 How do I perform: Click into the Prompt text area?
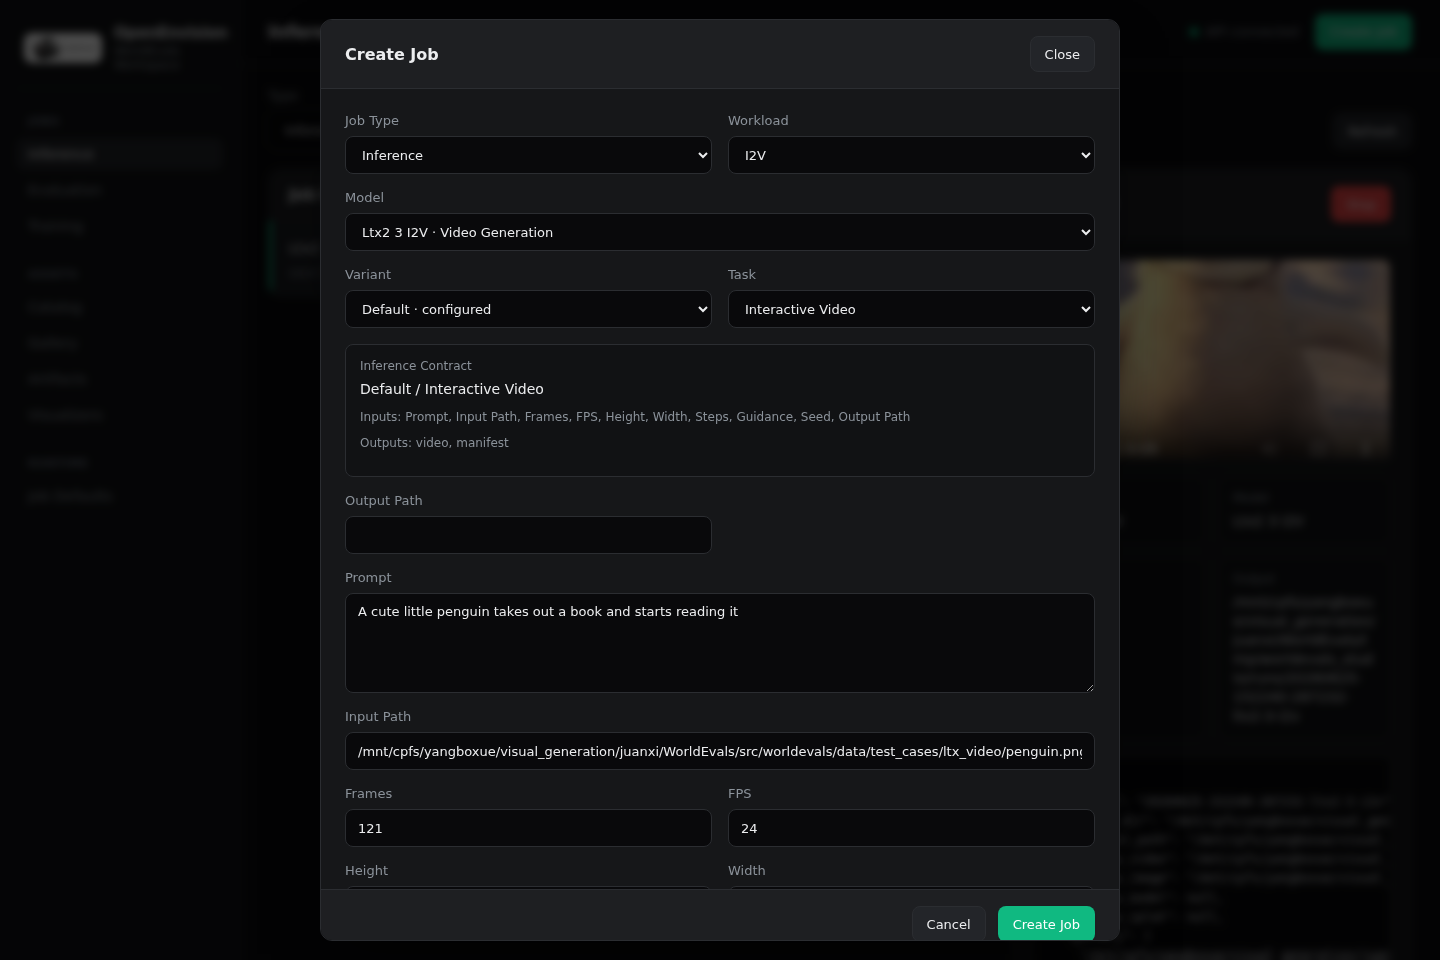(x=720, y=643)
